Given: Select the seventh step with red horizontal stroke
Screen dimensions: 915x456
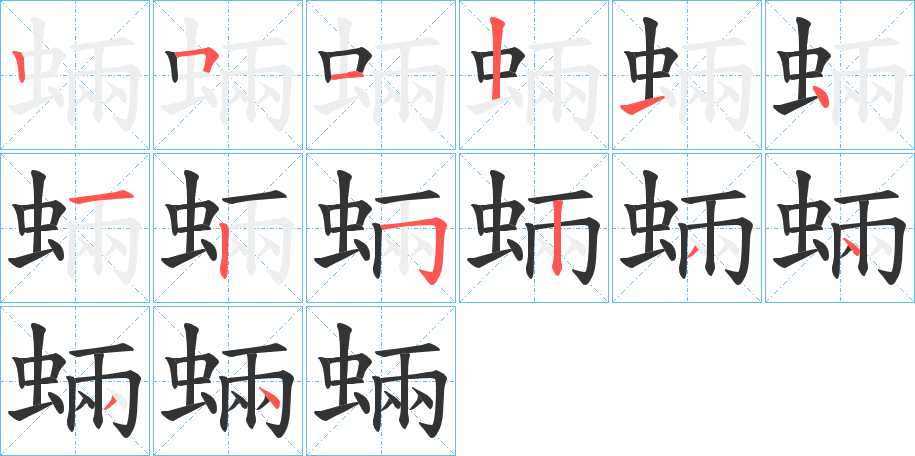Looking at the screenshot, I should (75, 228).
